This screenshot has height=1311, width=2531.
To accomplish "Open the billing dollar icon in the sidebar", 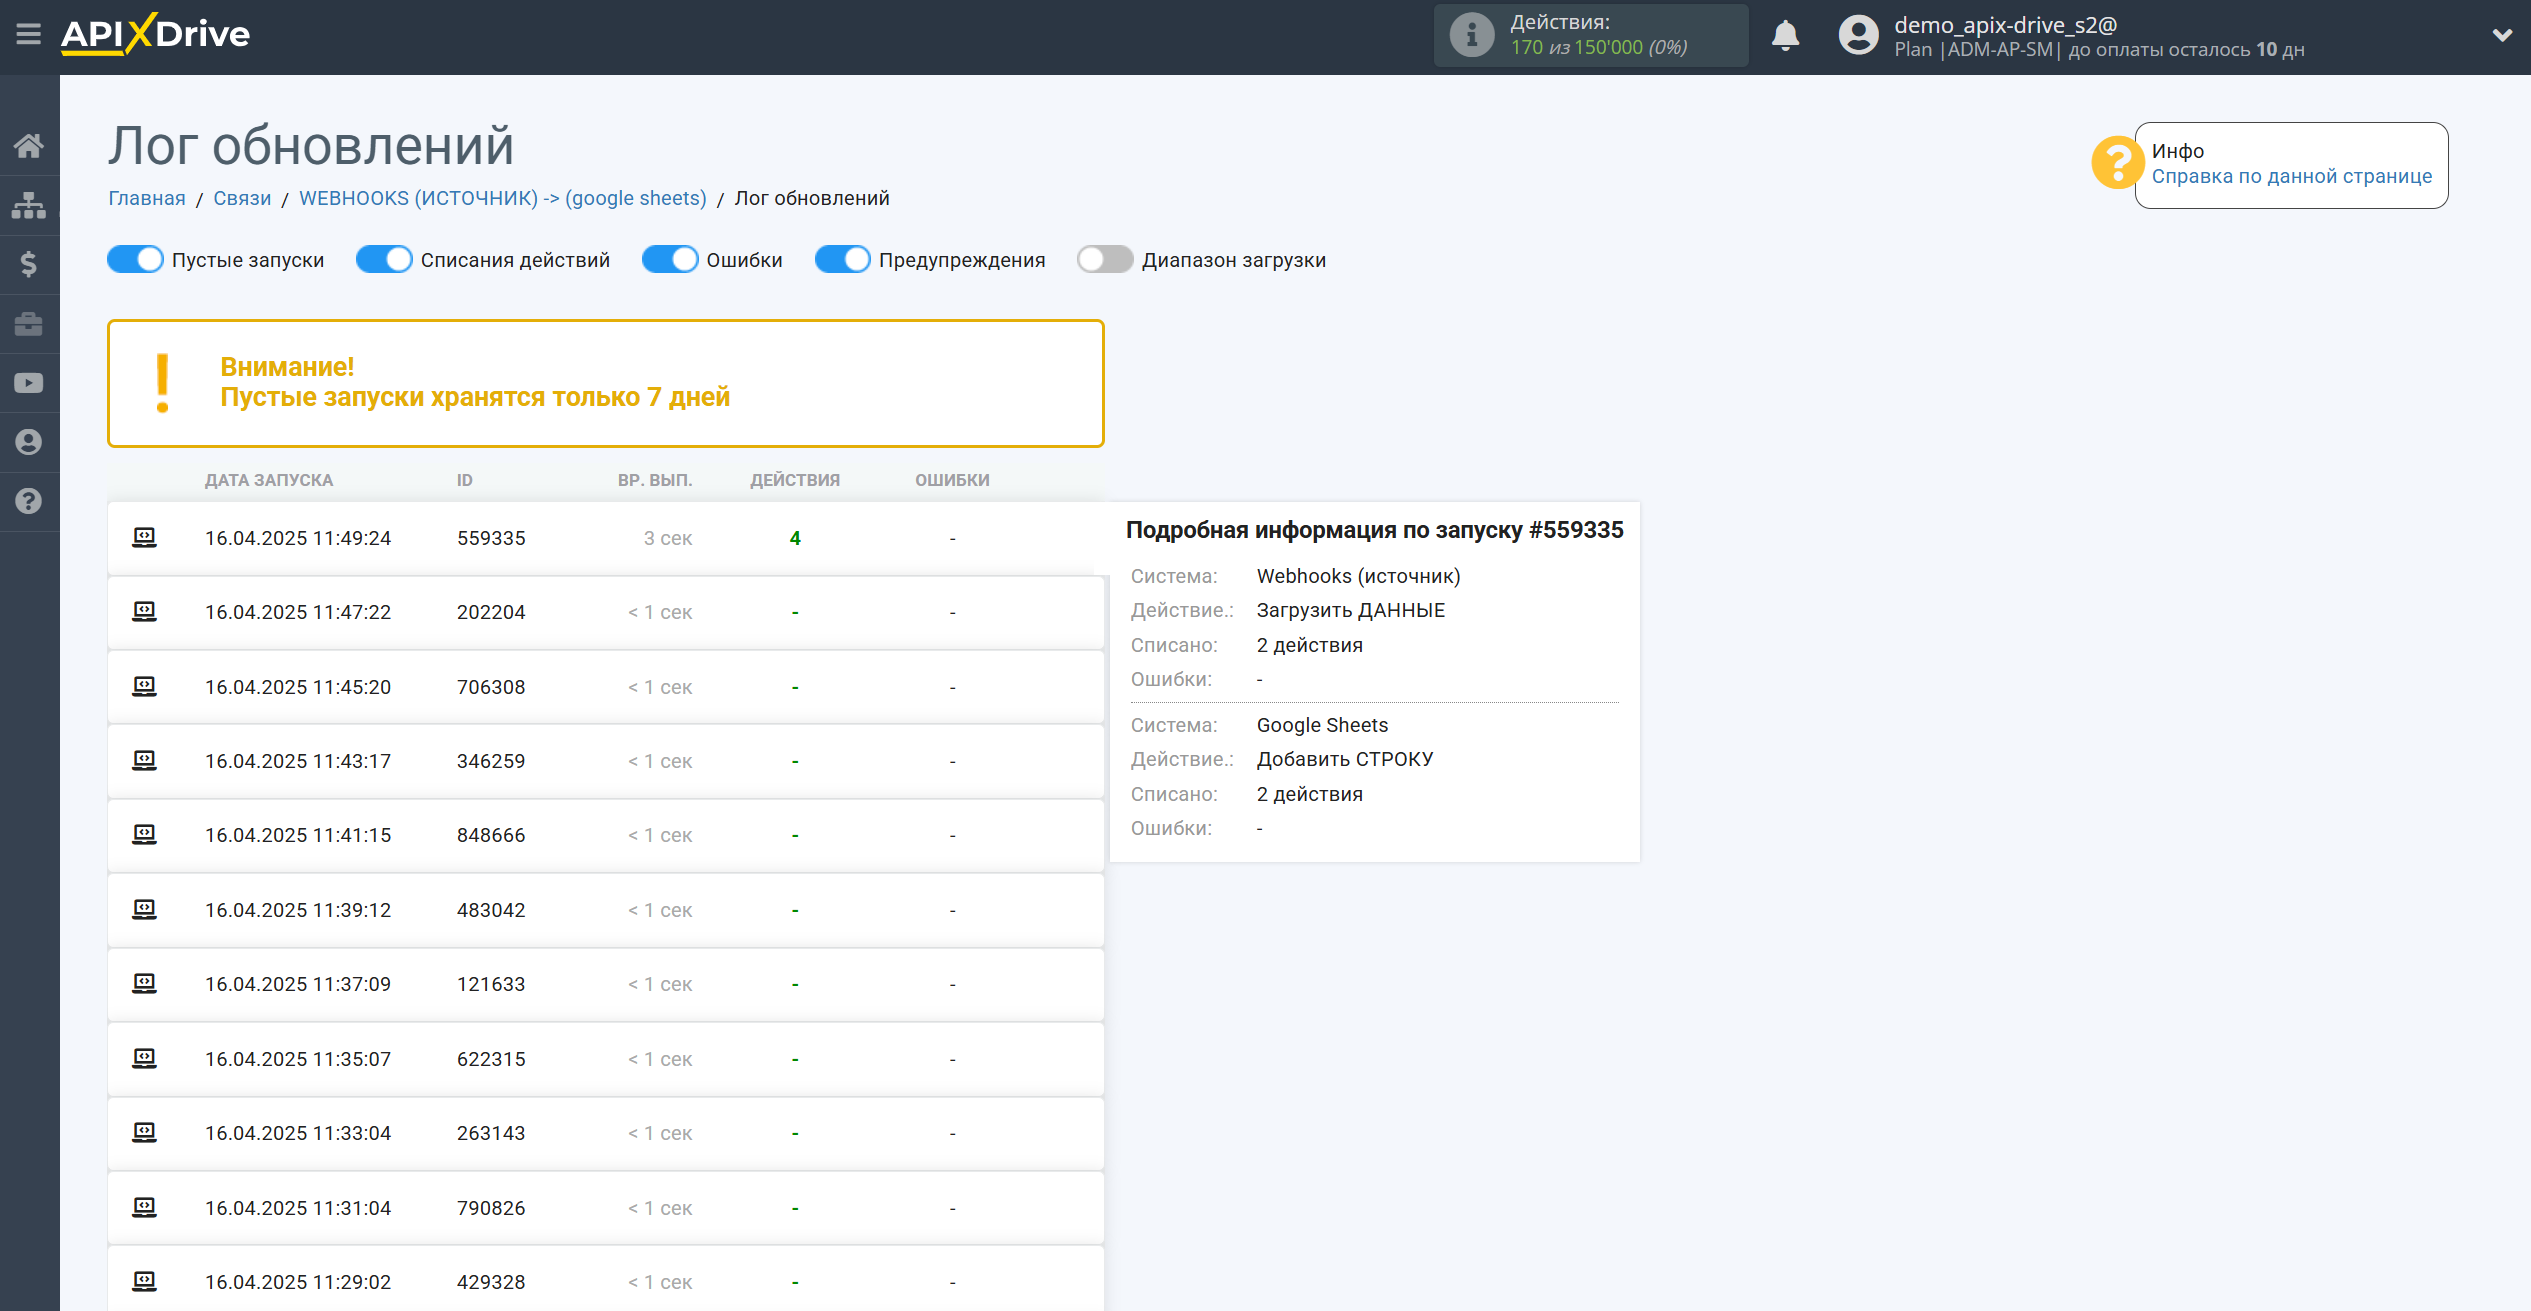I will (29, 264).
